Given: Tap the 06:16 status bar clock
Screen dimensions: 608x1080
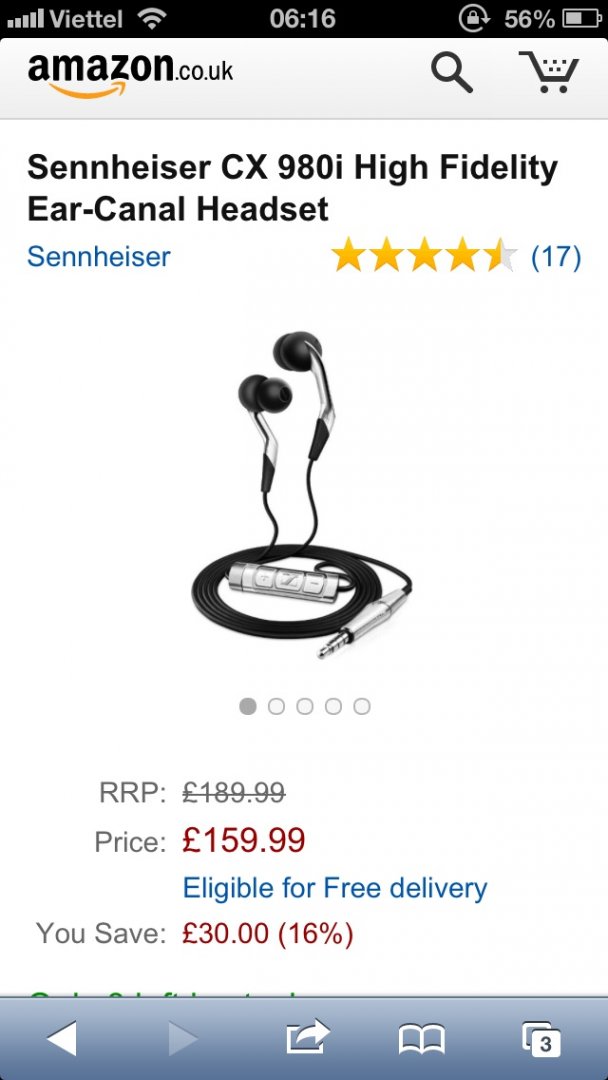Looking at the screenshot, I should click(x=303, y=19).
